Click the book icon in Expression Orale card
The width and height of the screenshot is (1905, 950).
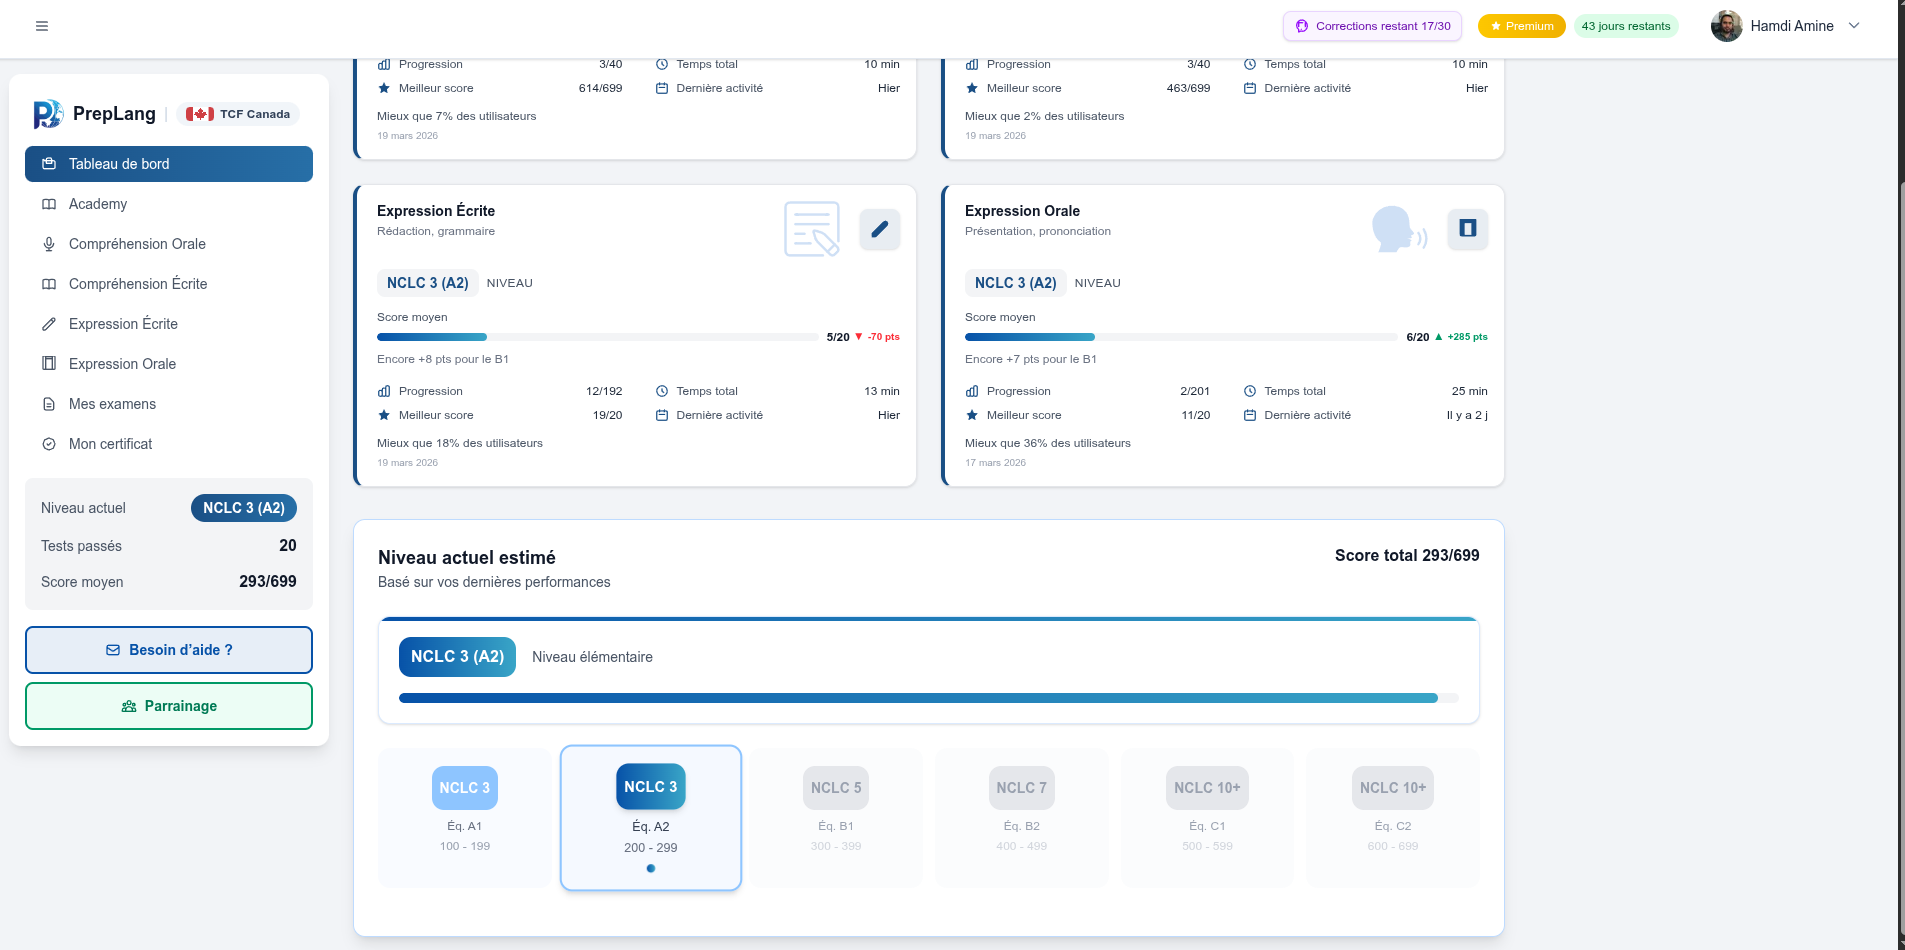coord(1467,229)
